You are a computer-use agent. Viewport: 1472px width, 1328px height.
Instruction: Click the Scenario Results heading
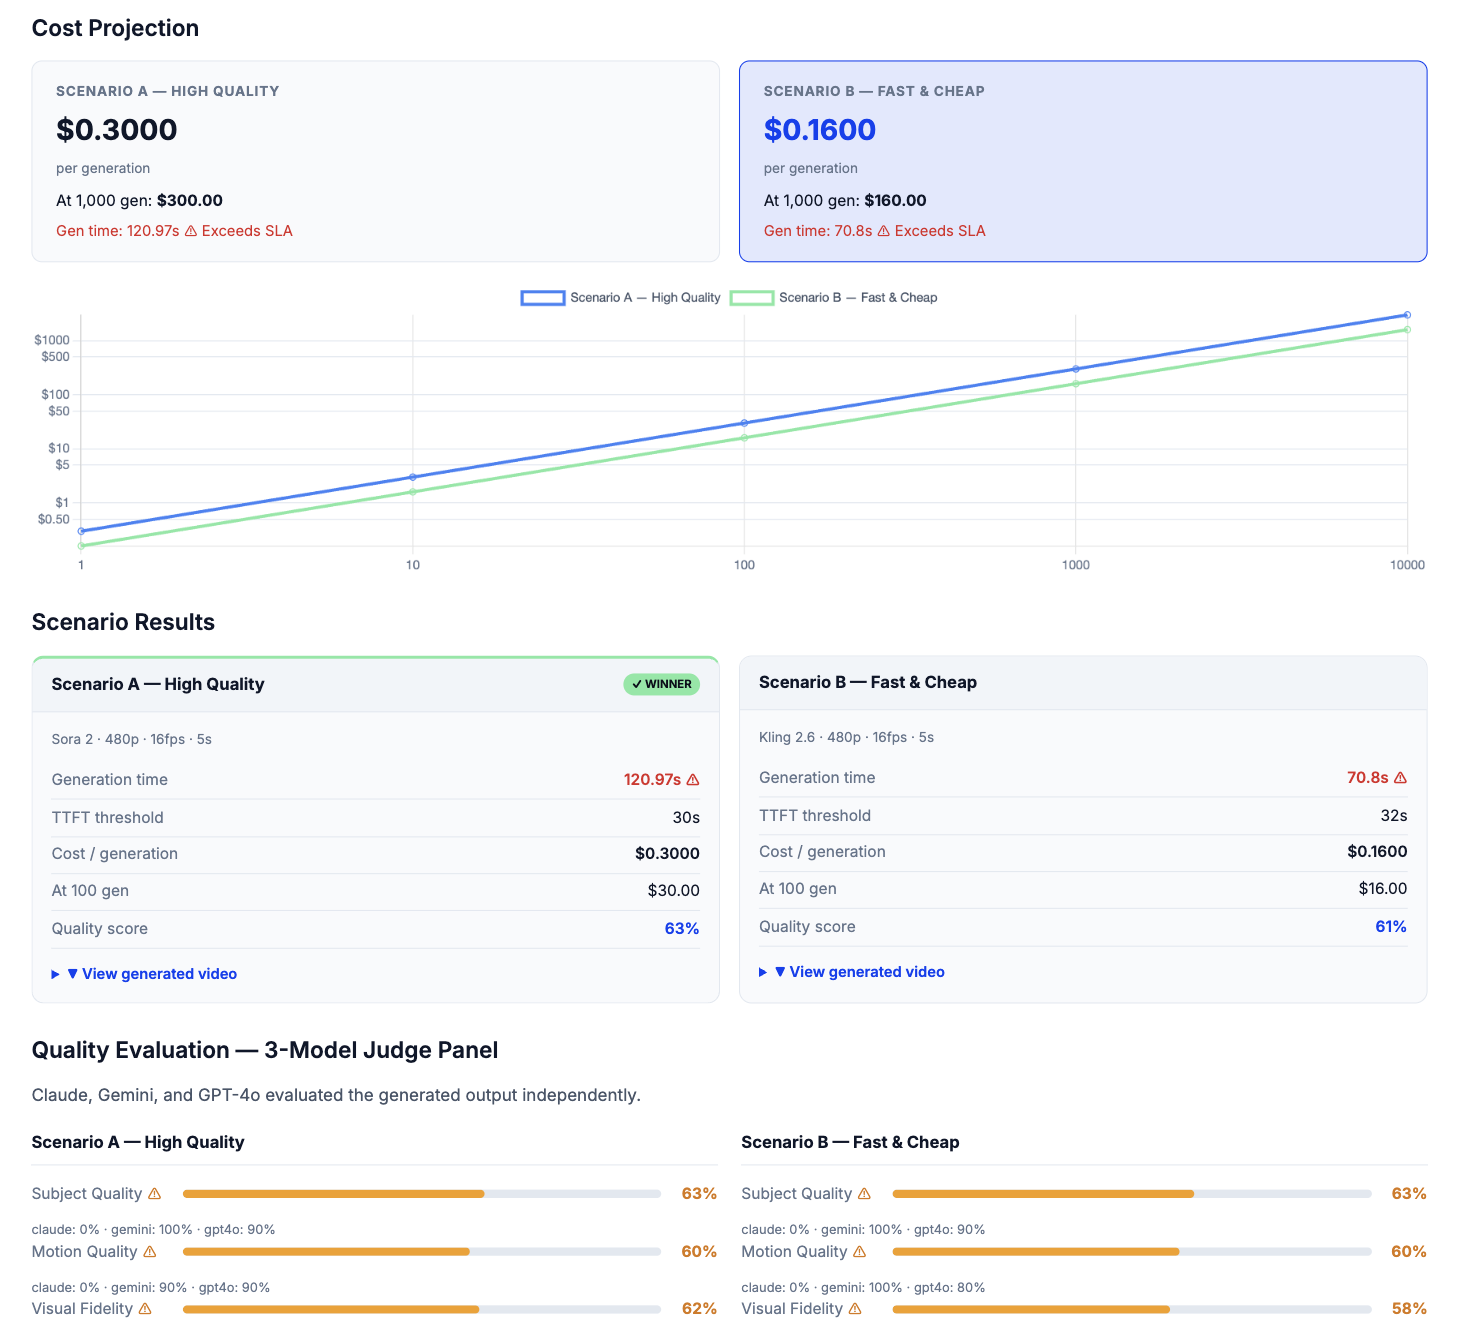pos(123,622)
